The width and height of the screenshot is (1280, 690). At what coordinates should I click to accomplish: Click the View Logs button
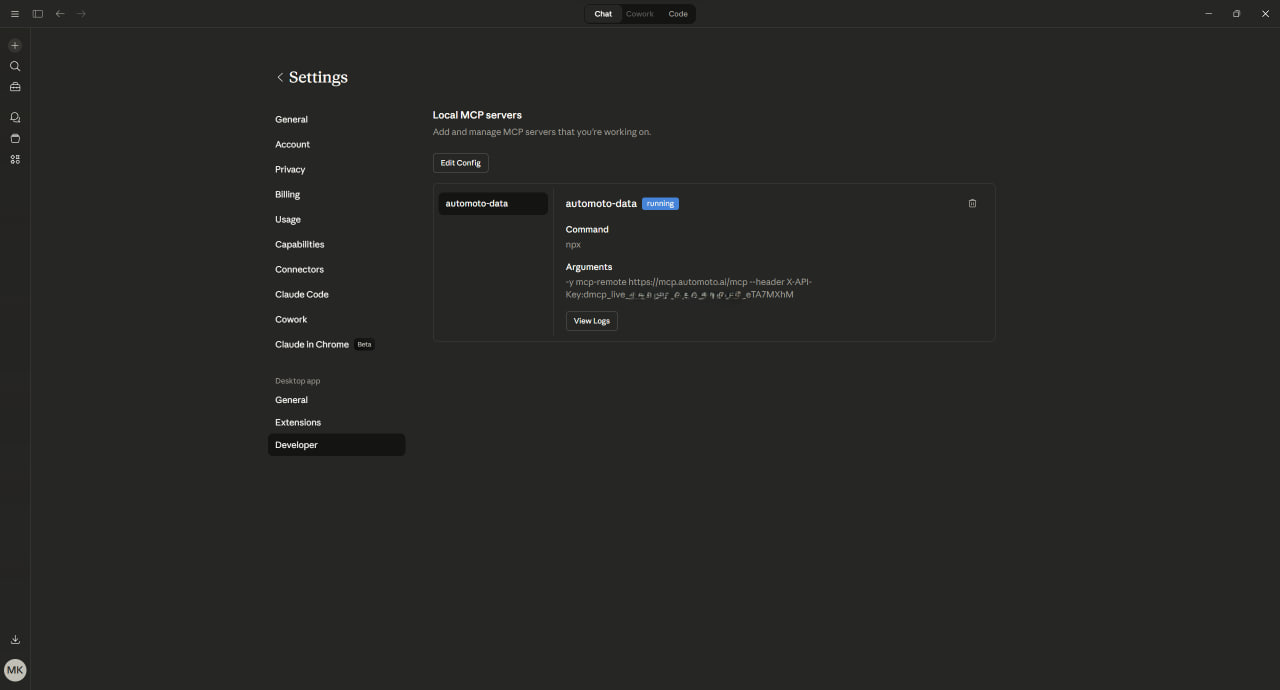(x=592, y=321)
